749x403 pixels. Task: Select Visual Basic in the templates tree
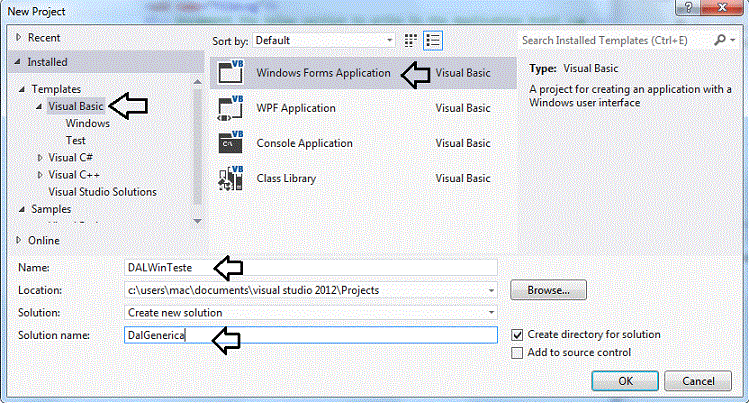[75, 106]
